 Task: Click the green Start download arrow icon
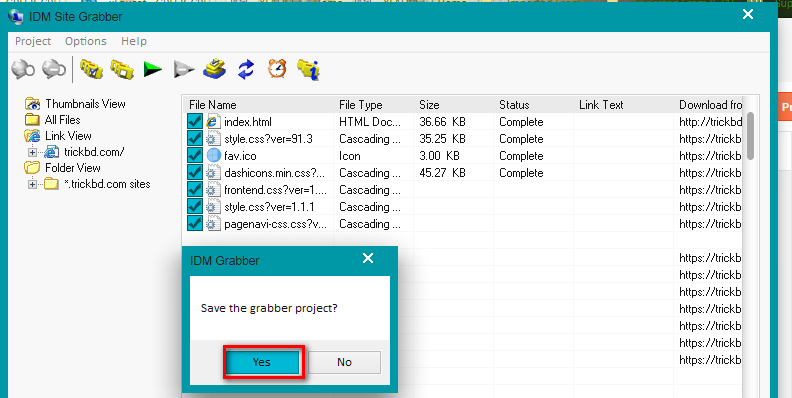[x=153, y=69]
